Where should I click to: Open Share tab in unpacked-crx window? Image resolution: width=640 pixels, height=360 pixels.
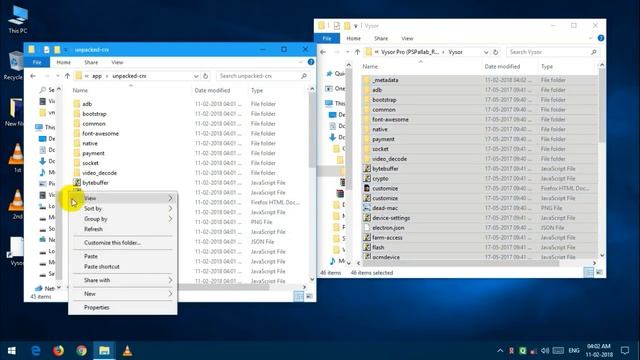[91, 62]
